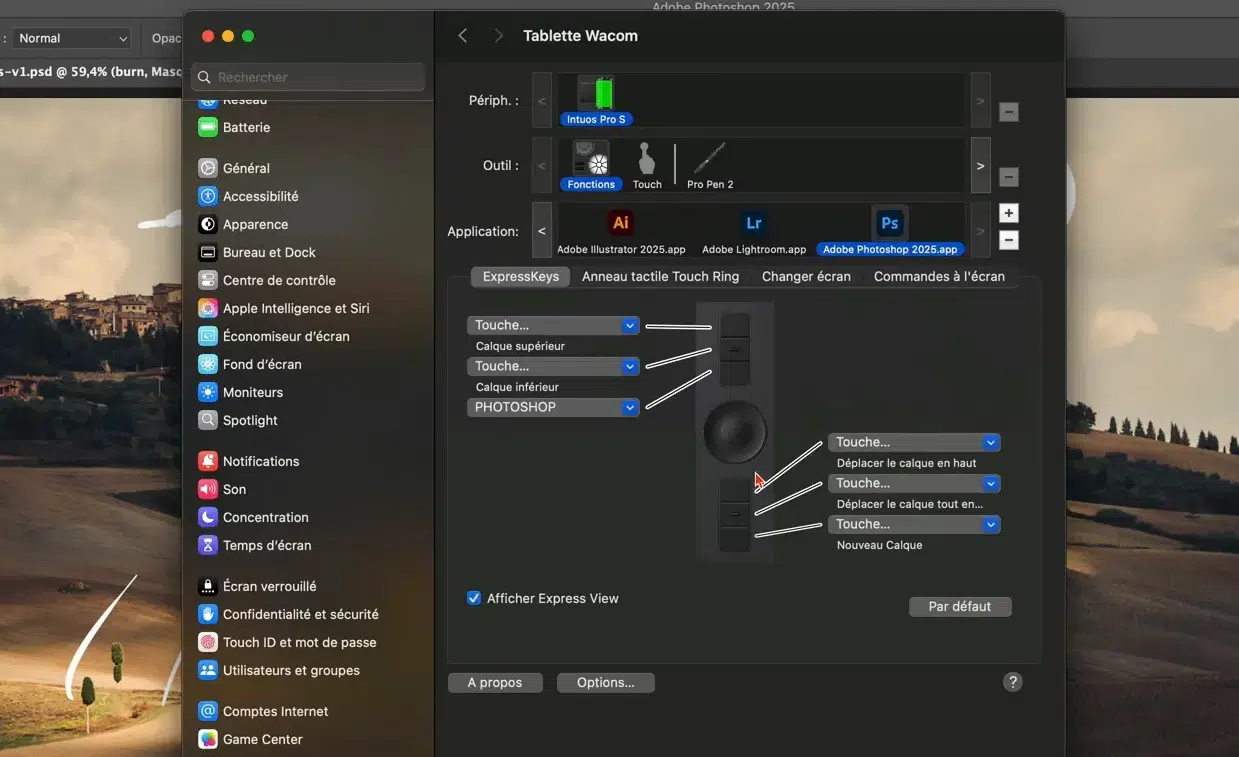
Task: Select the Fonctions tool icon
Action: point(590,158)
